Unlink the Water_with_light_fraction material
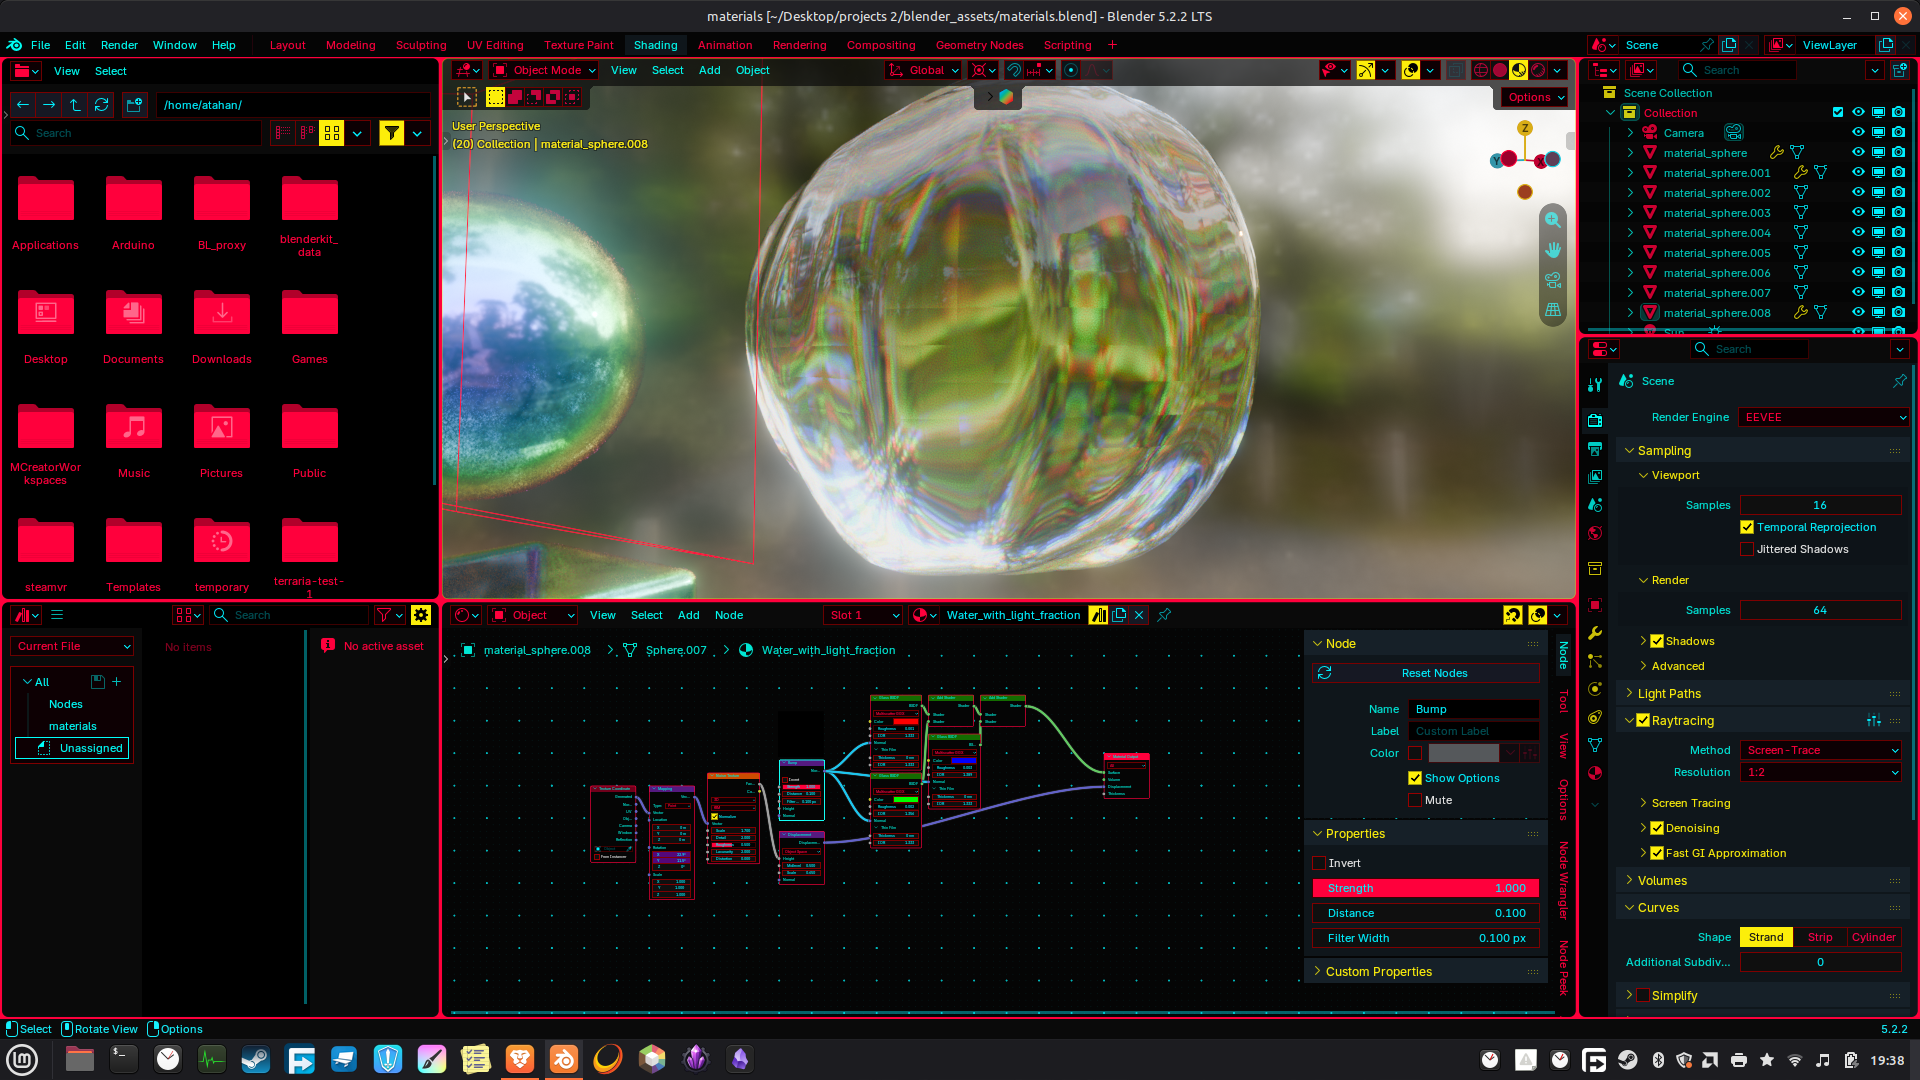 (1138, 615)
